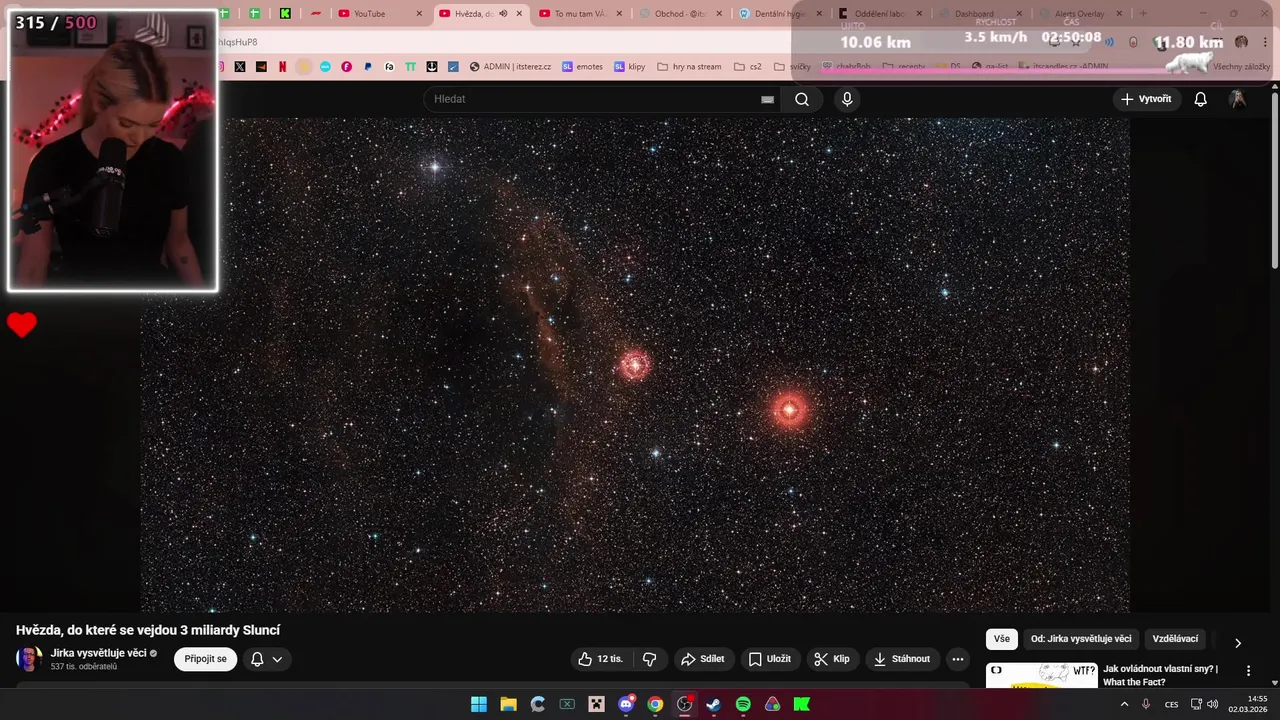Open X (Twitter) bookmark icon
This screenshot has width=1280, height=720.
click(240, 67)
